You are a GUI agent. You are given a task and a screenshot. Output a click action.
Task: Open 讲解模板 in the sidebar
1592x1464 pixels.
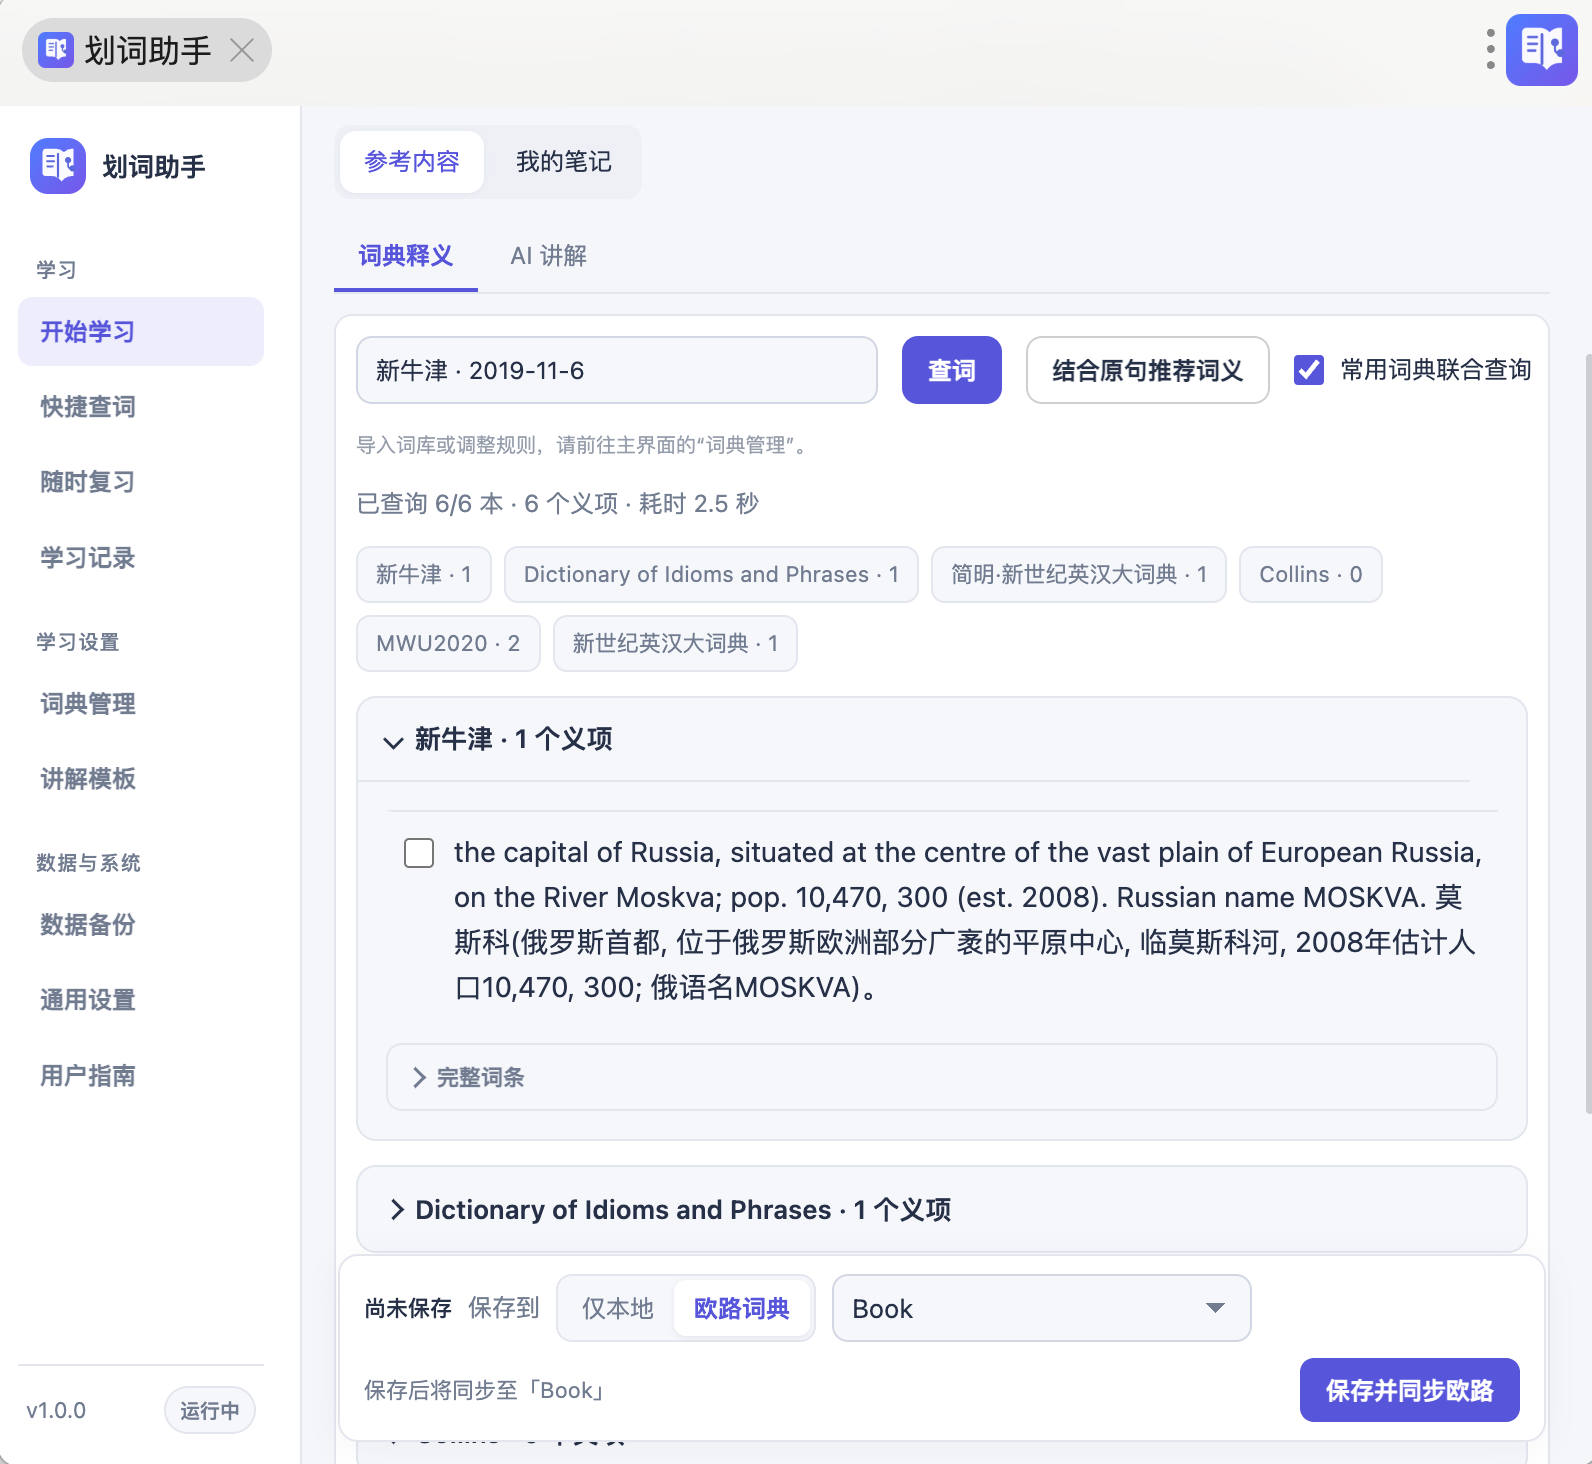(x=141, y=779)
